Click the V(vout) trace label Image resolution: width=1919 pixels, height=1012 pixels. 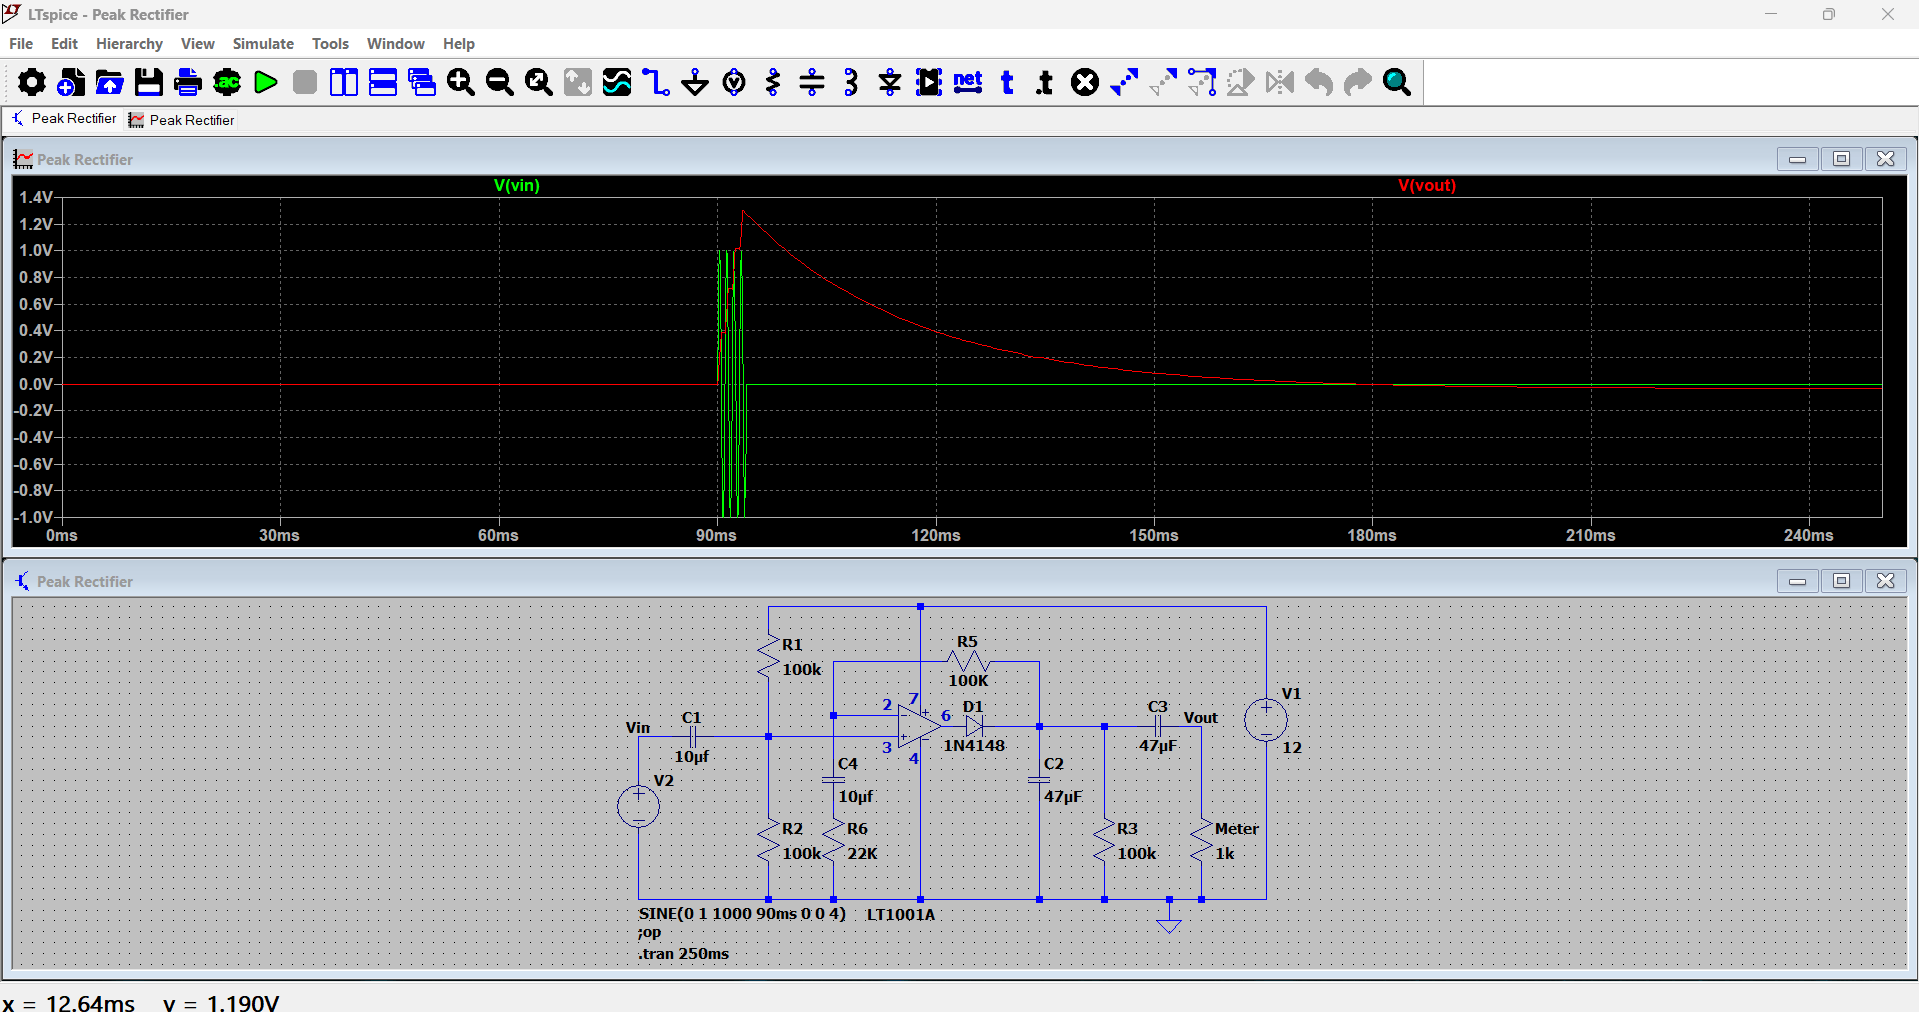(x=1427, y=186)
